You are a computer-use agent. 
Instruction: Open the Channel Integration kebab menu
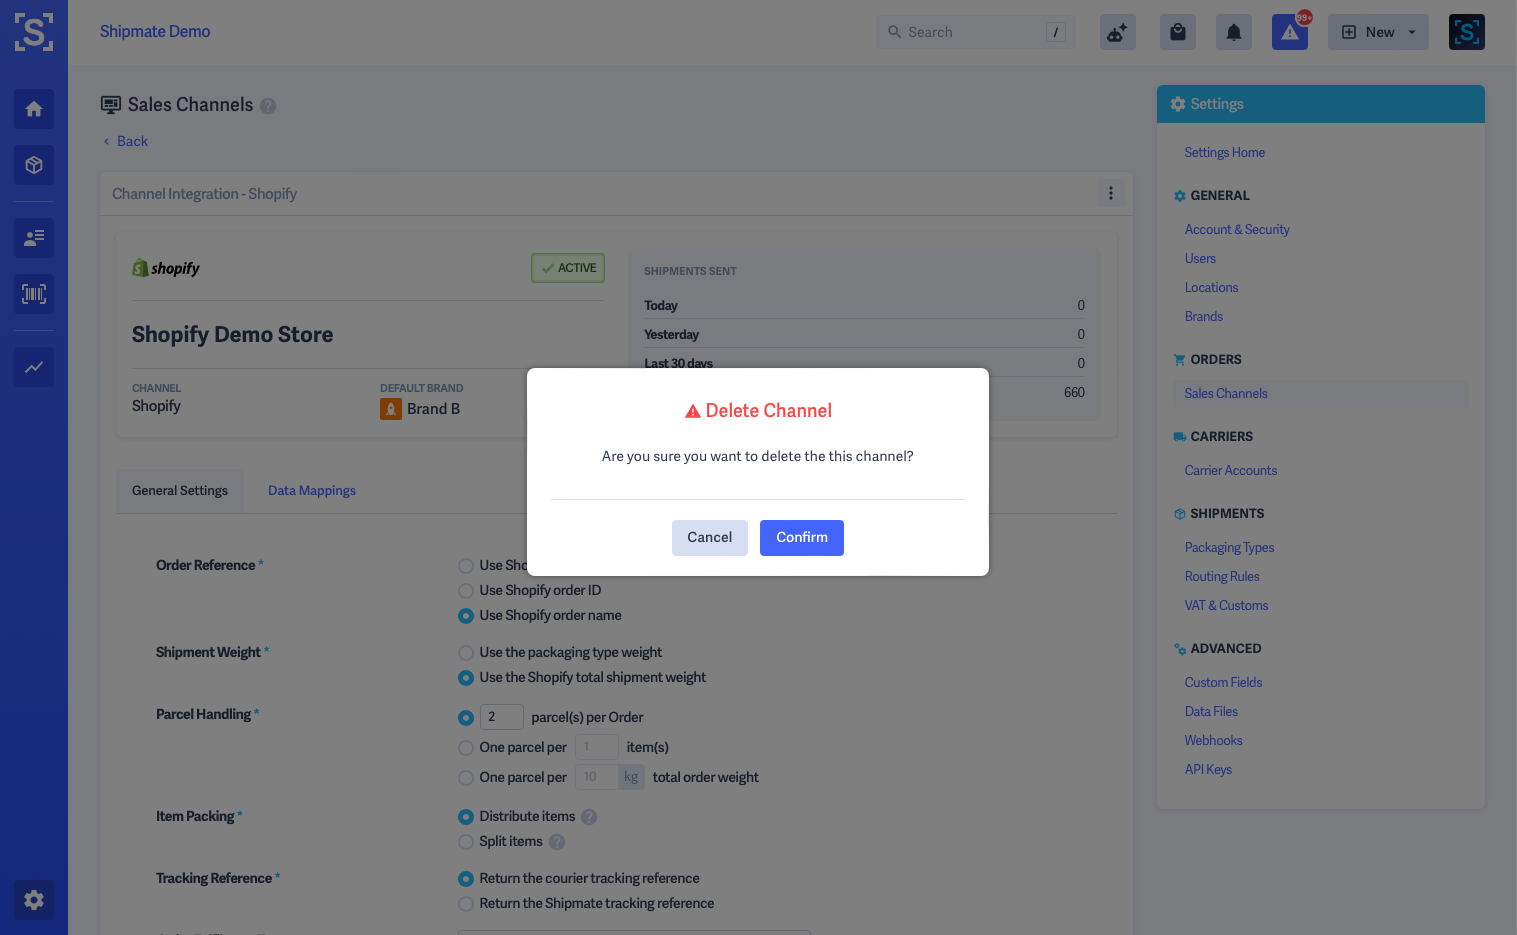[x=1111, y=193]
